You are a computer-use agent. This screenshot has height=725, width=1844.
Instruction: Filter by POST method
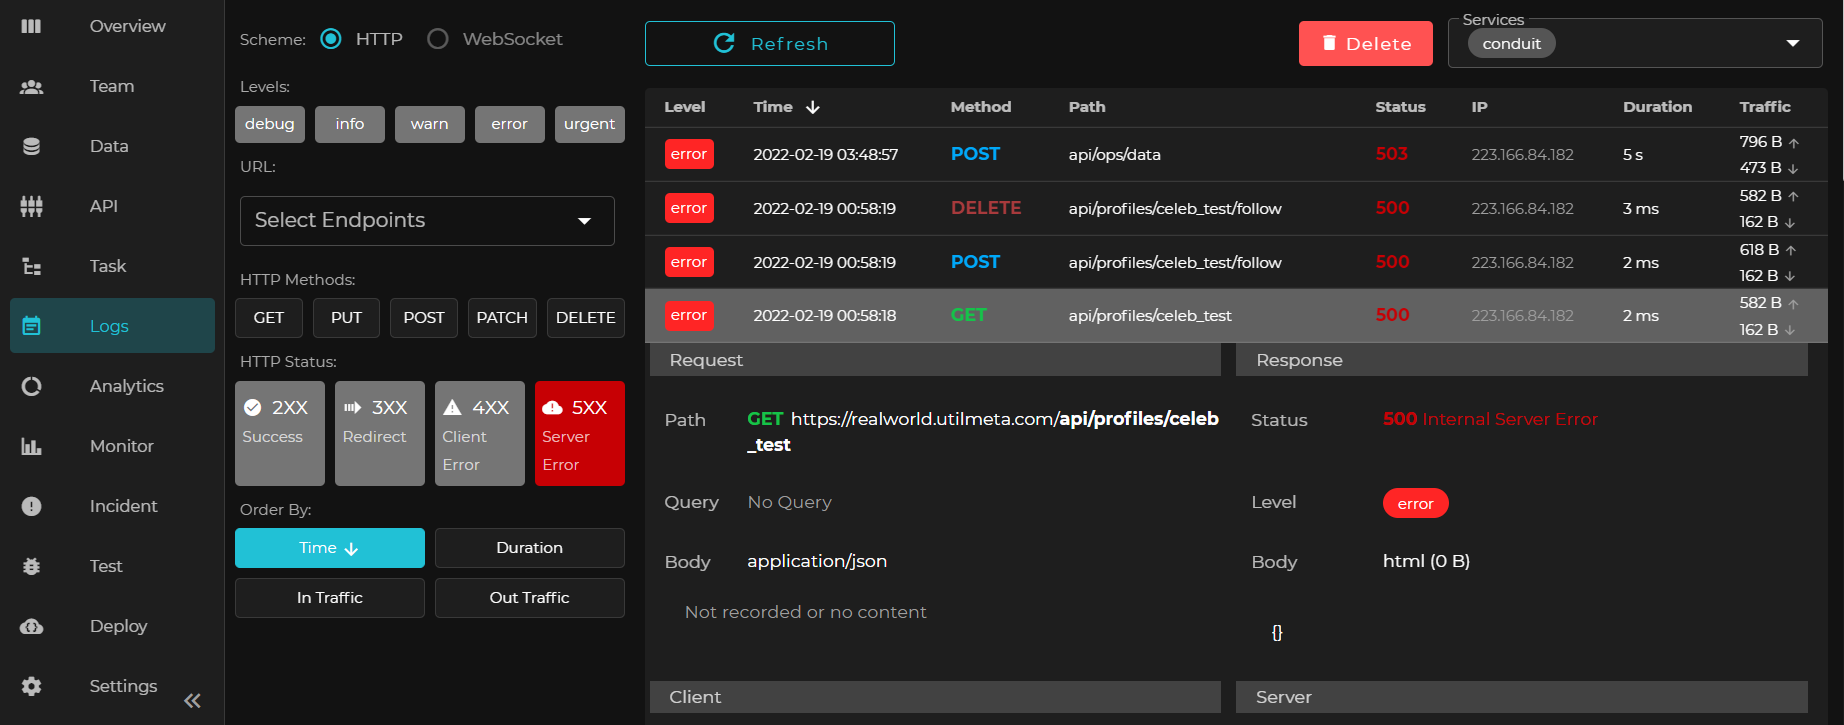pyautogui.click(x=424, y=318)
